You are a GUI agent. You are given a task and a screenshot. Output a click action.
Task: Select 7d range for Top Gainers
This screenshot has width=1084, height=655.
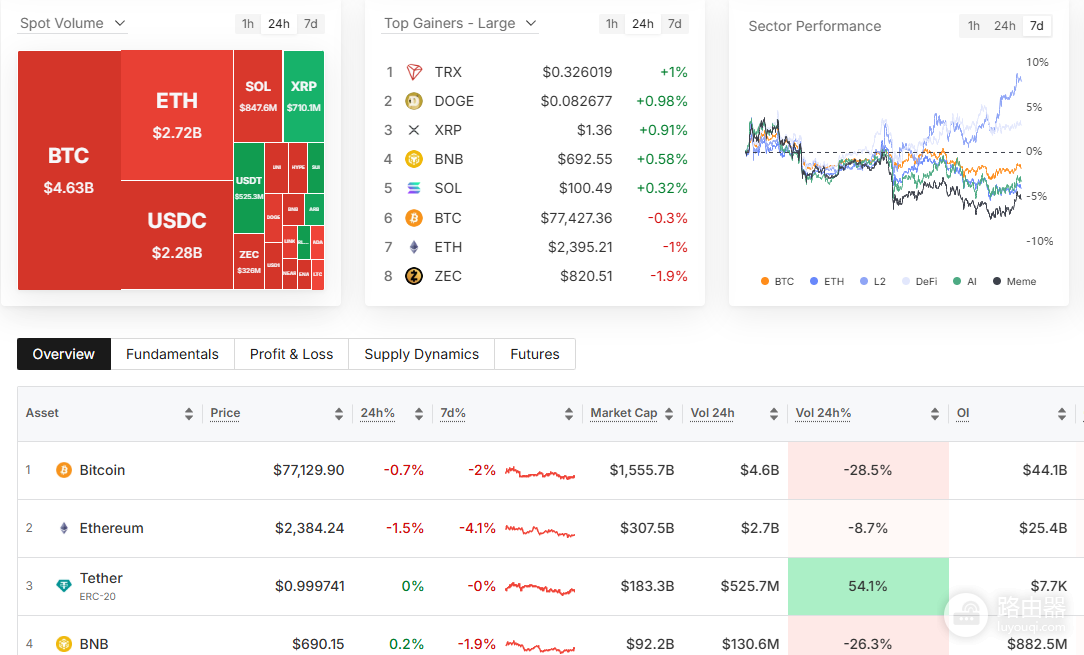tap(675, 24)
